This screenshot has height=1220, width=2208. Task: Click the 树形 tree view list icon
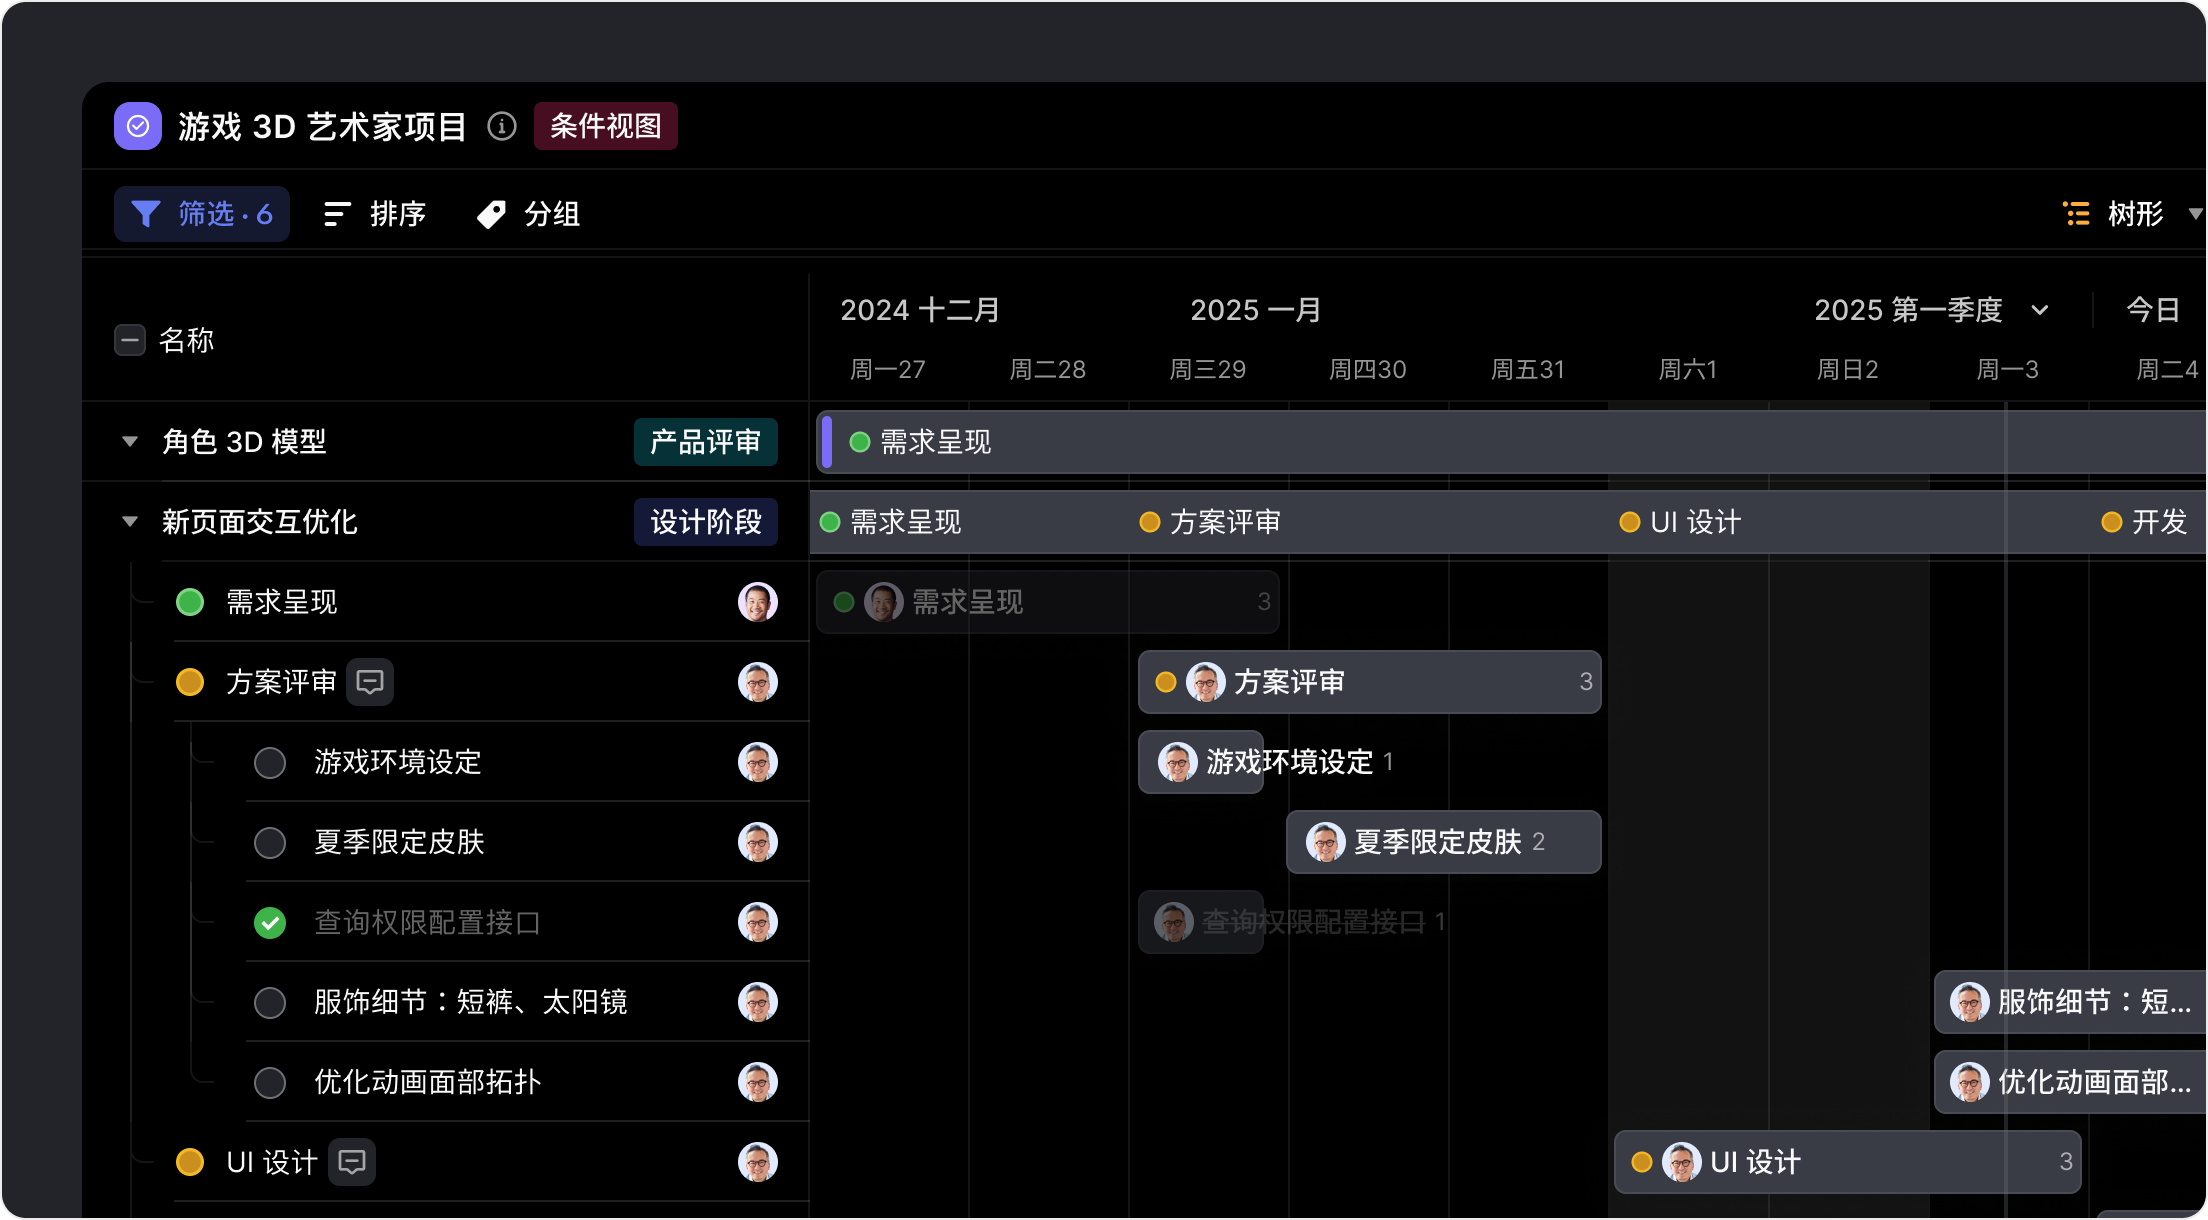[2077, 214]
